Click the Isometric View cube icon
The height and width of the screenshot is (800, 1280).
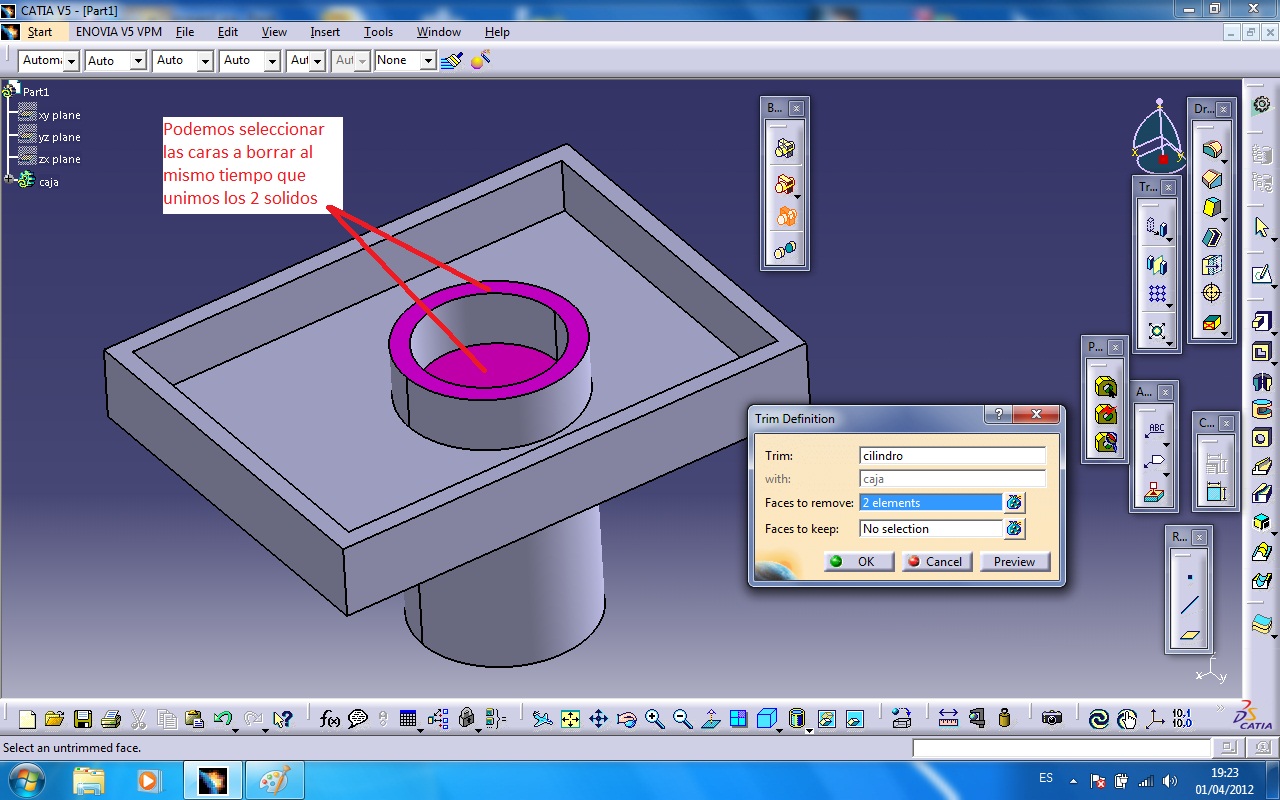point(766,718)
